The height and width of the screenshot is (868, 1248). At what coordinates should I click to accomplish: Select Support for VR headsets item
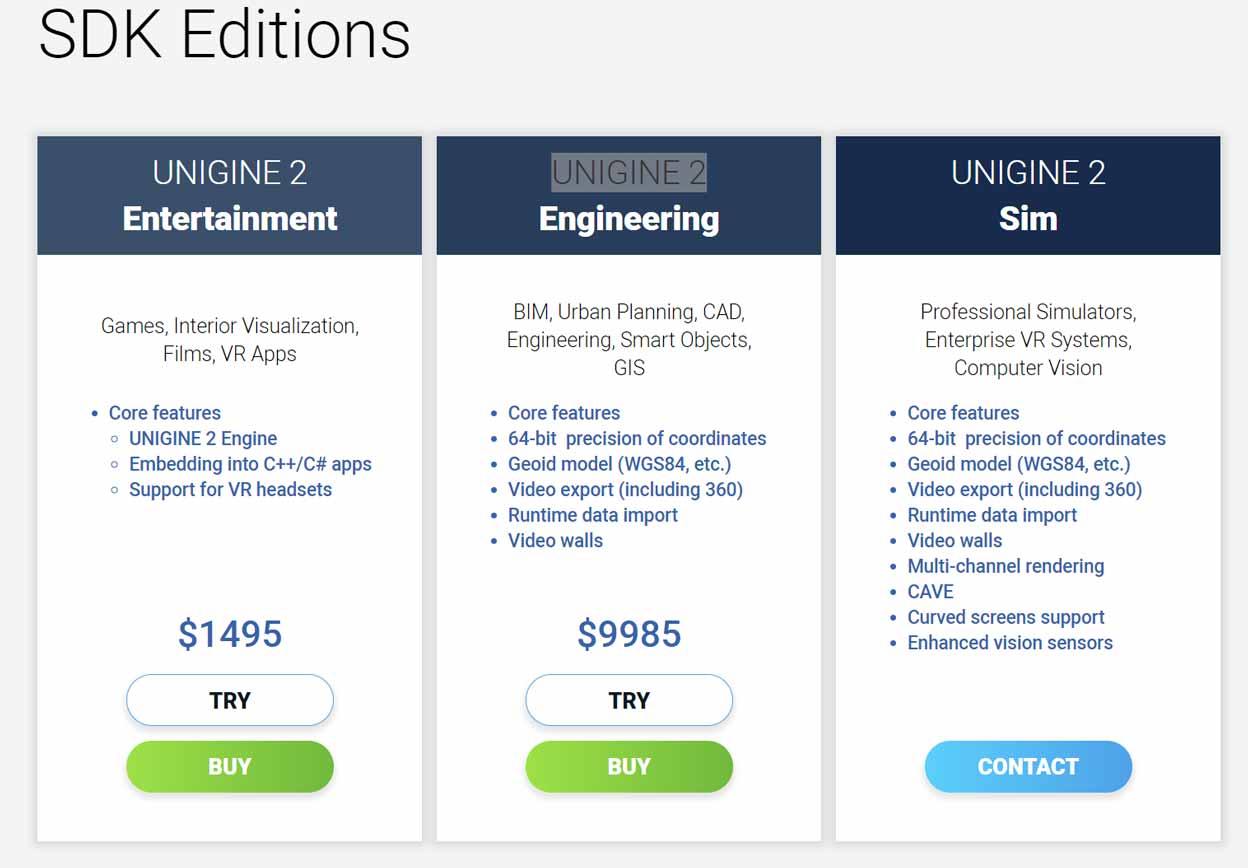pyautogui.click(x=230, y=490)
